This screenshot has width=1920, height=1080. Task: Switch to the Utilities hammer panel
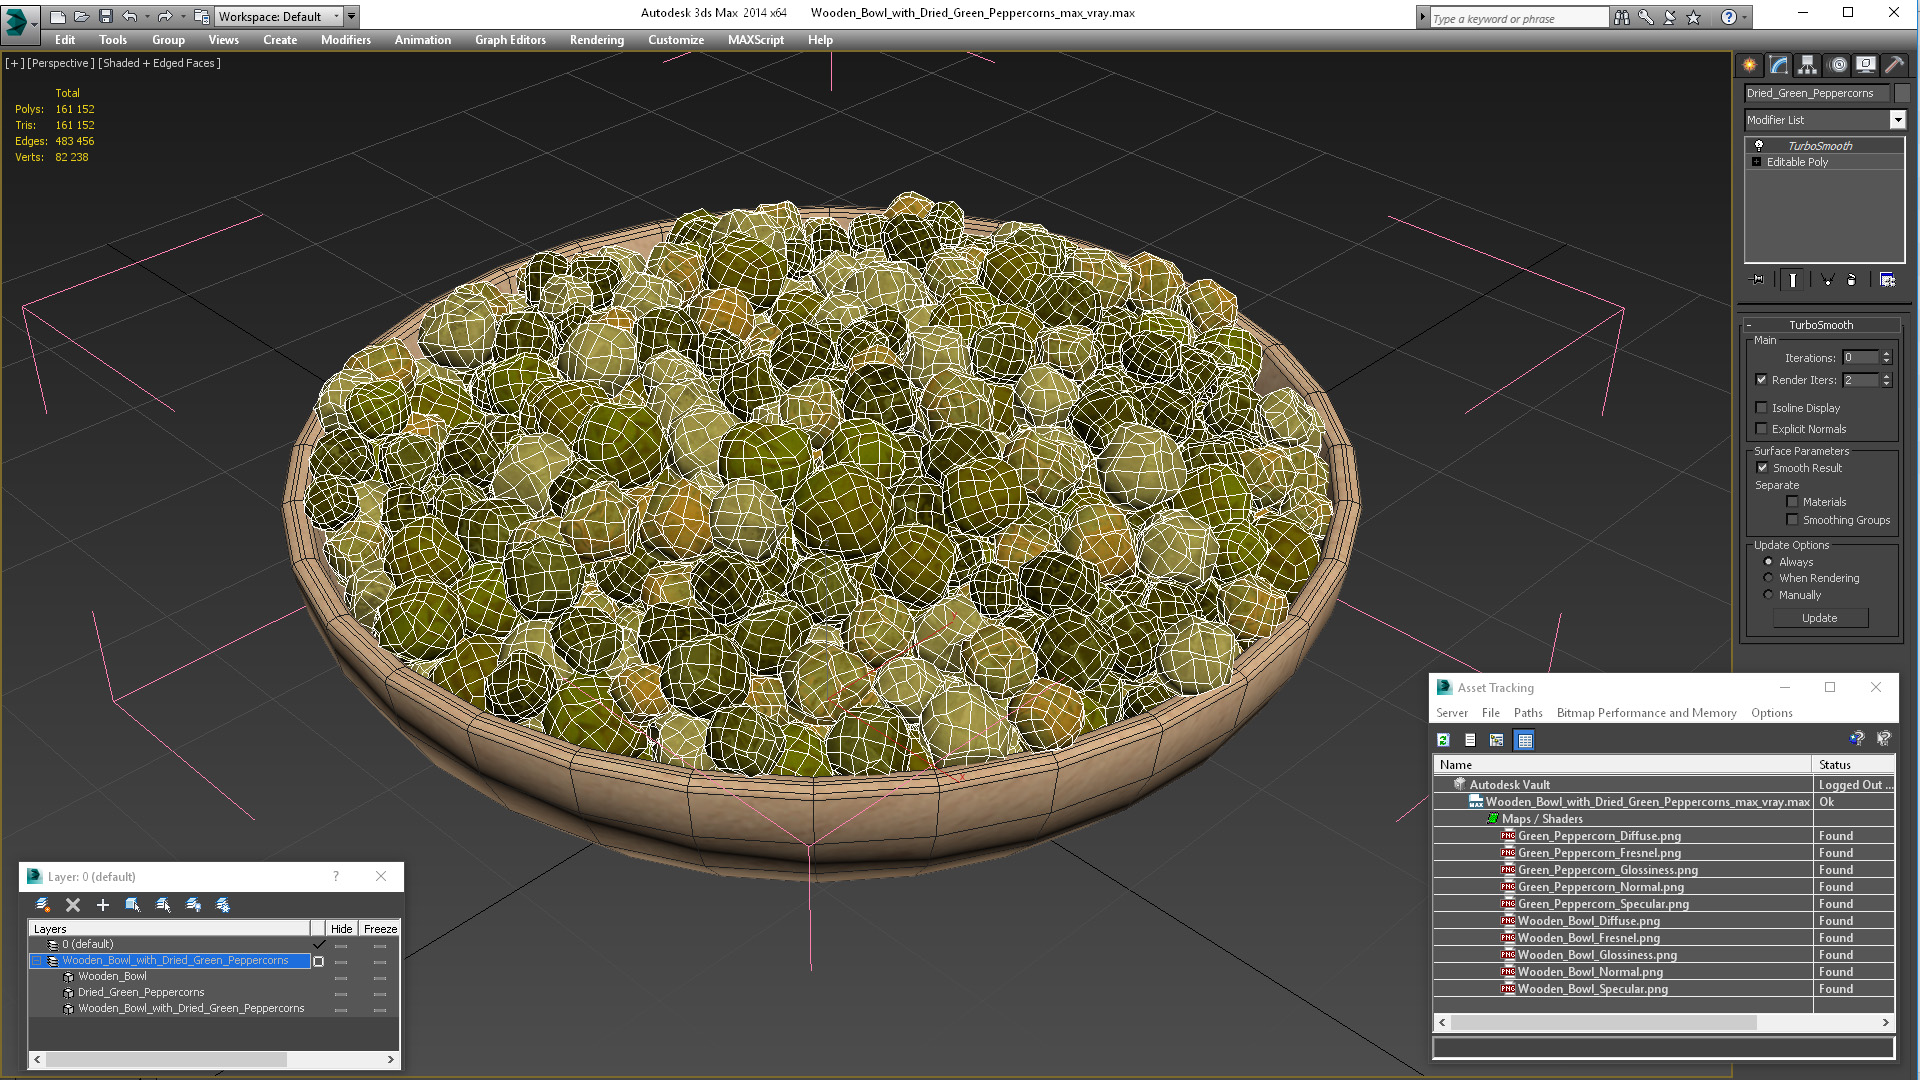(x=1894, y=65)
